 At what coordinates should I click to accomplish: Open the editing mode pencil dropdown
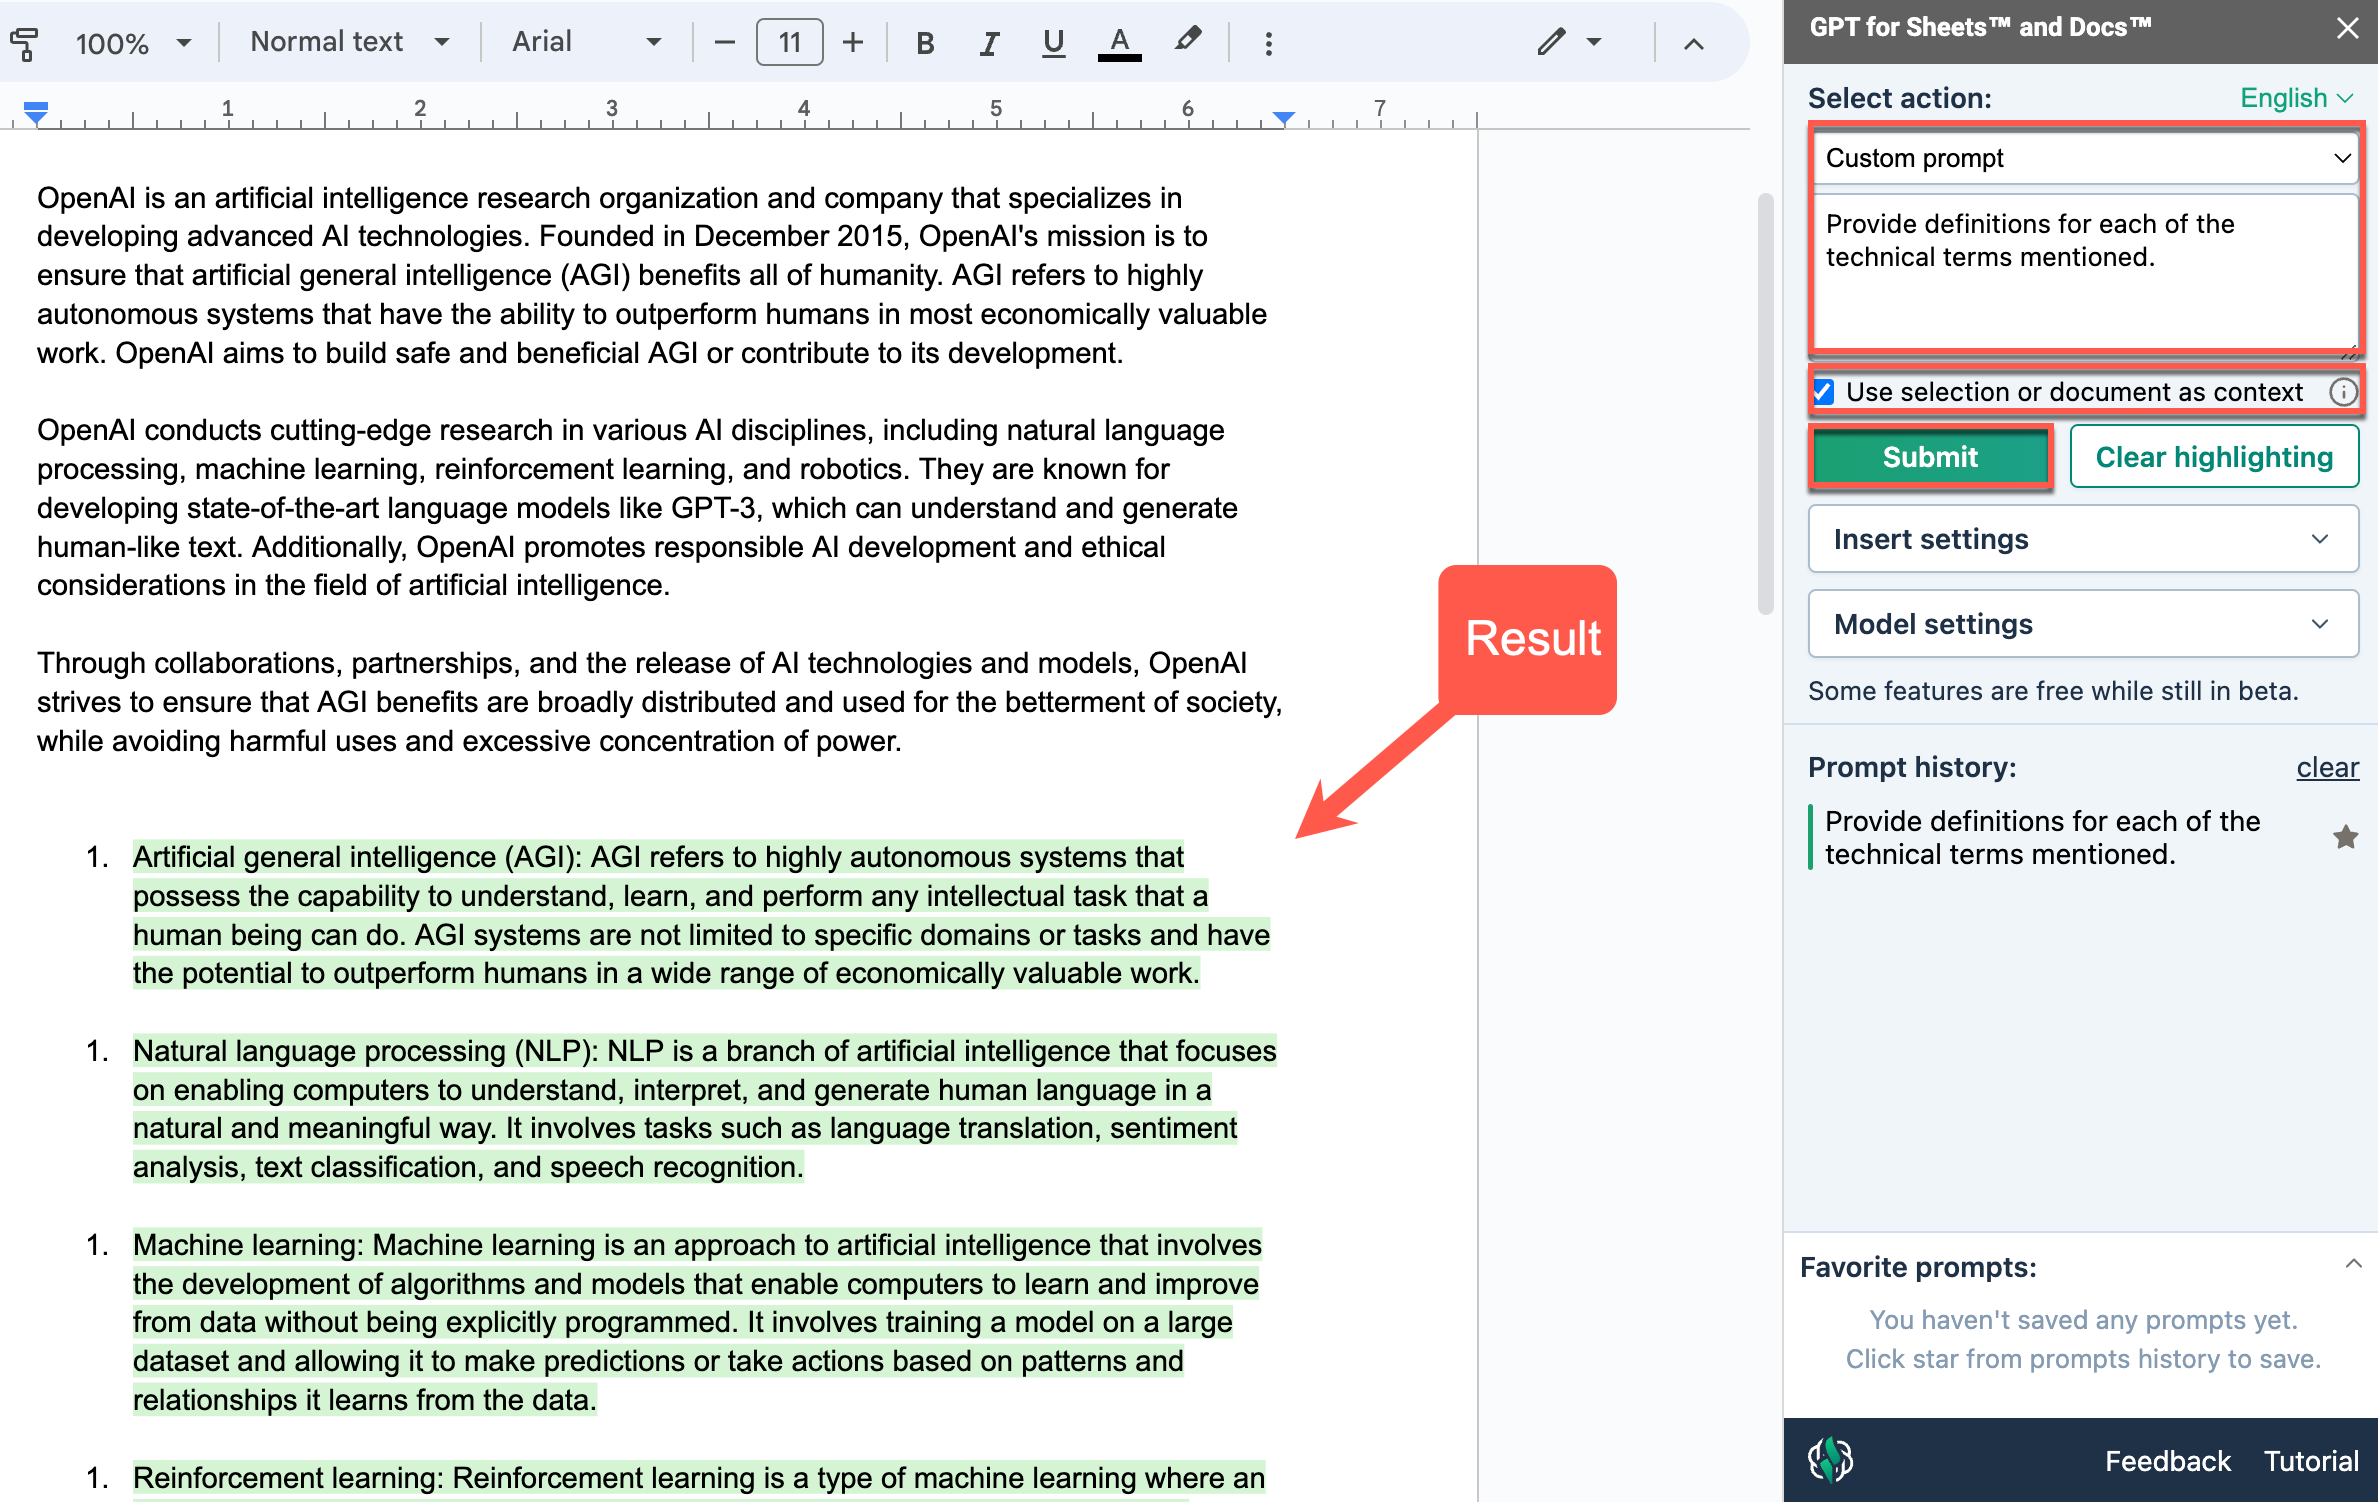pos(1570,42)
